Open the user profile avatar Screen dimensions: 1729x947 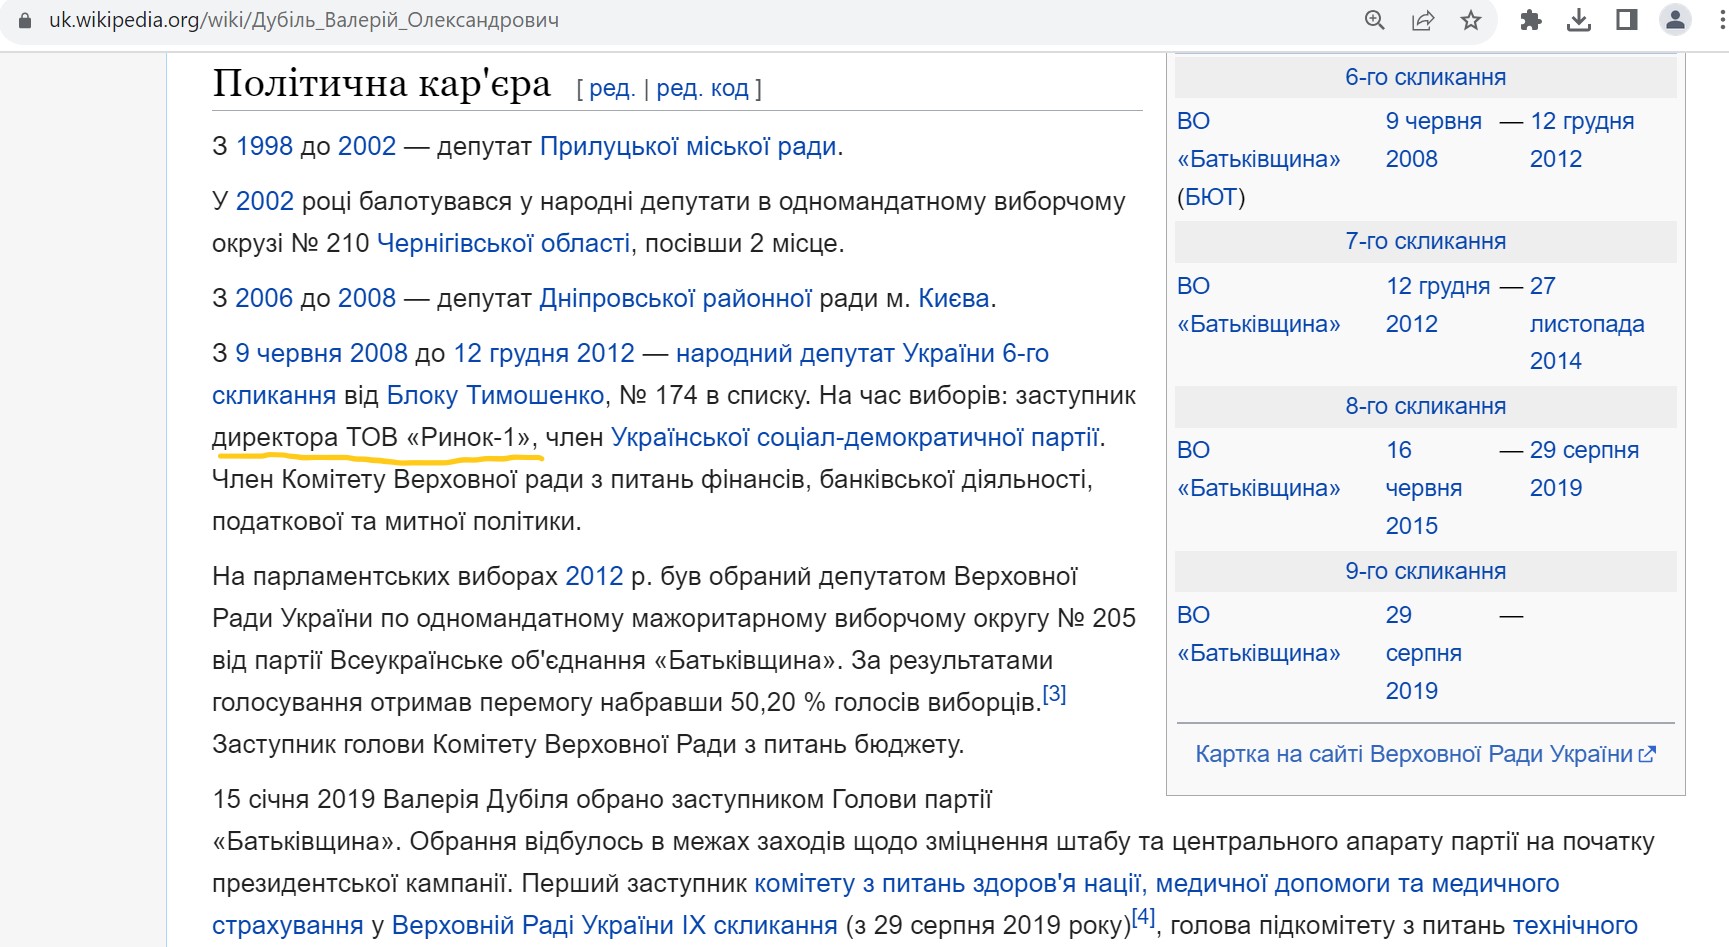[x=1674, y=20]
